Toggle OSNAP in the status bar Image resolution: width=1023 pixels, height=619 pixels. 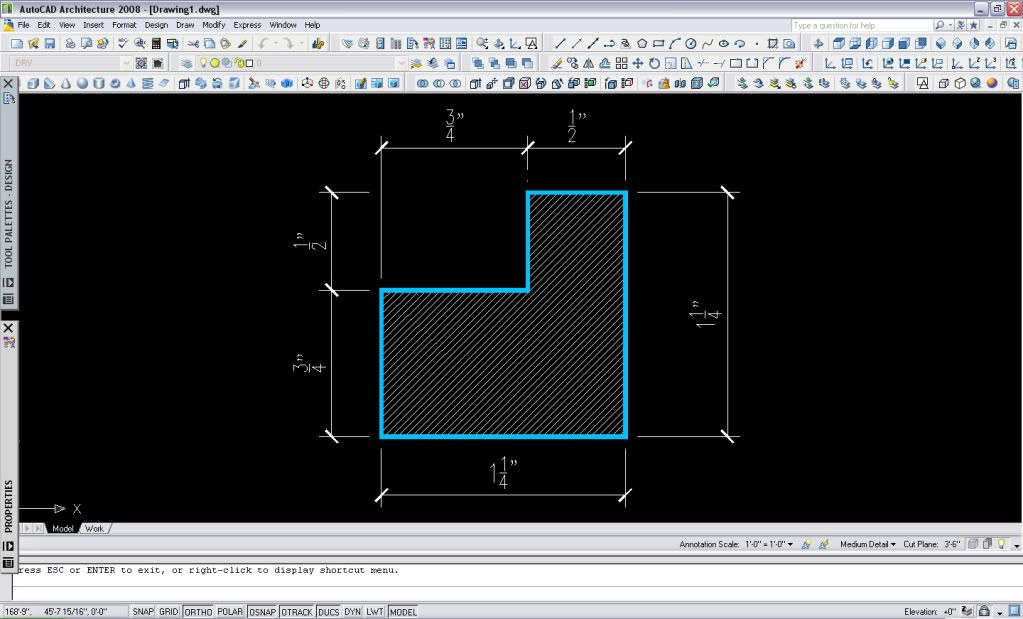pos(262,612)
